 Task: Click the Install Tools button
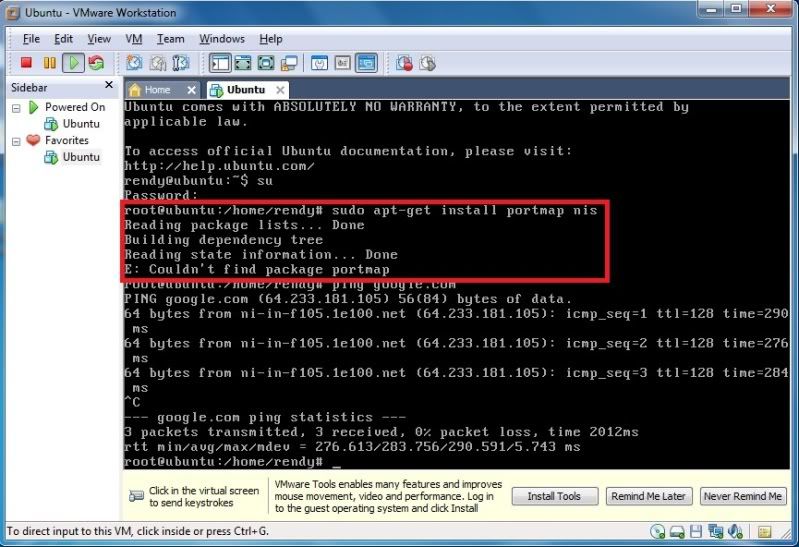pos(554,496)
